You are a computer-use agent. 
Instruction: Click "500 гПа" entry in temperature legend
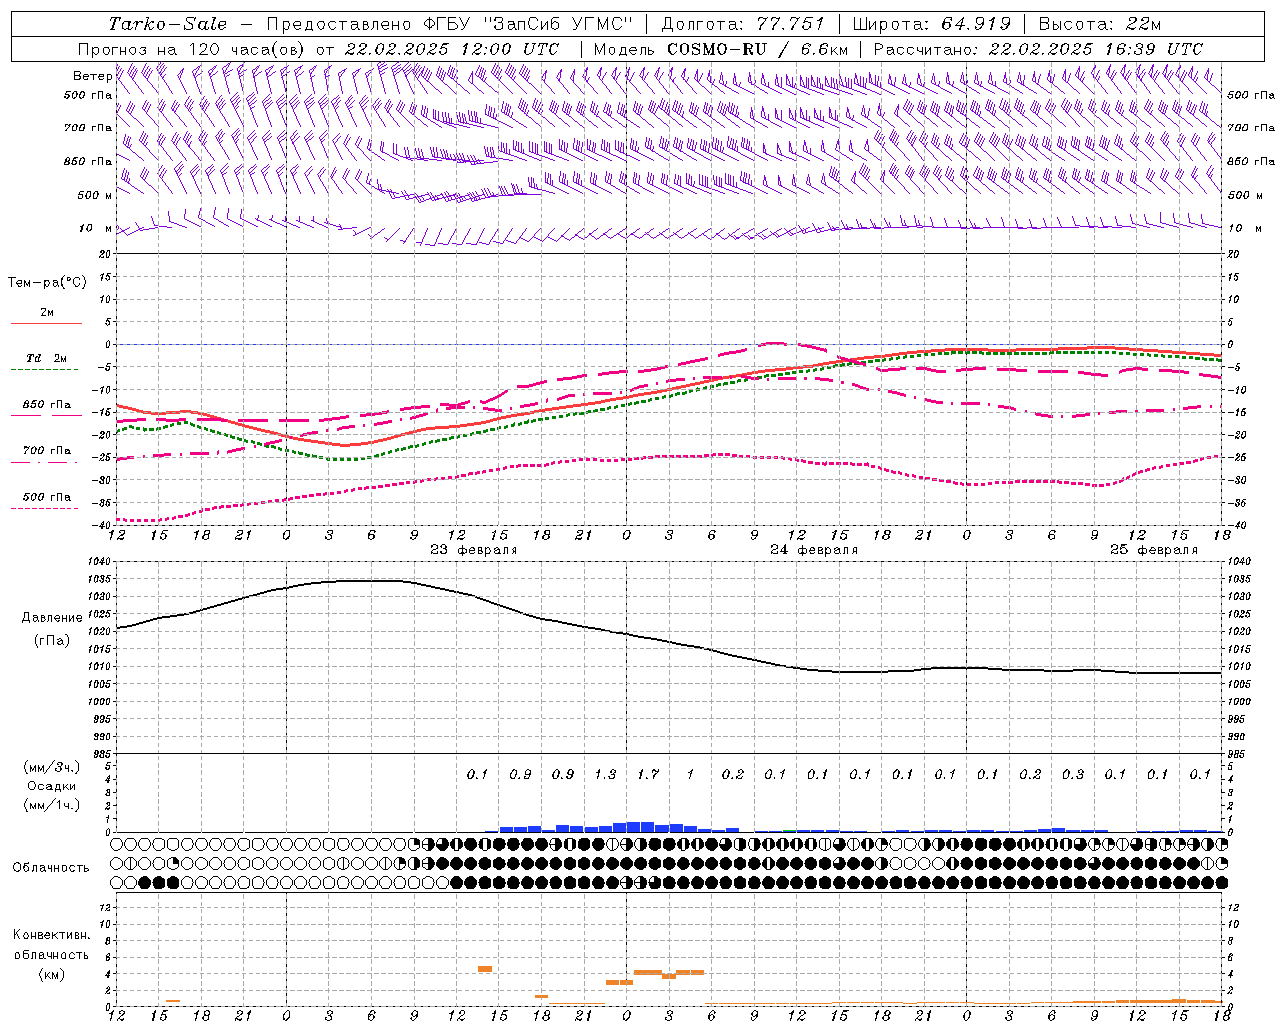click(47, 497)
